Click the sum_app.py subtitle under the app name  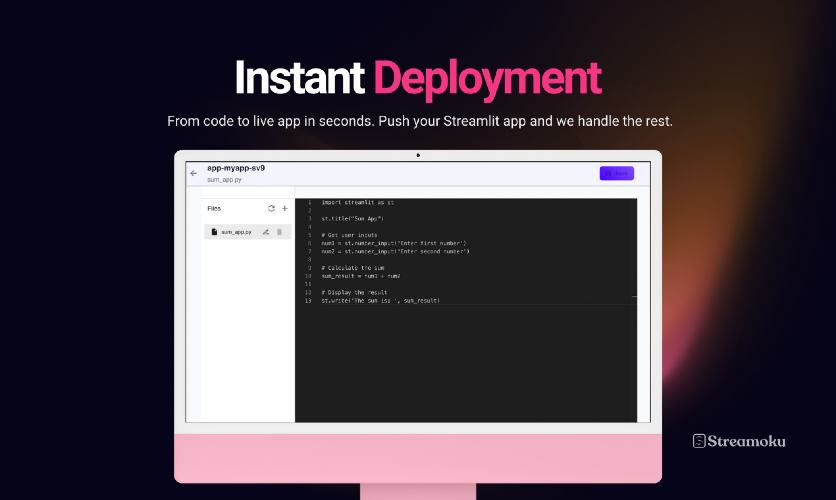pos(224,180)
